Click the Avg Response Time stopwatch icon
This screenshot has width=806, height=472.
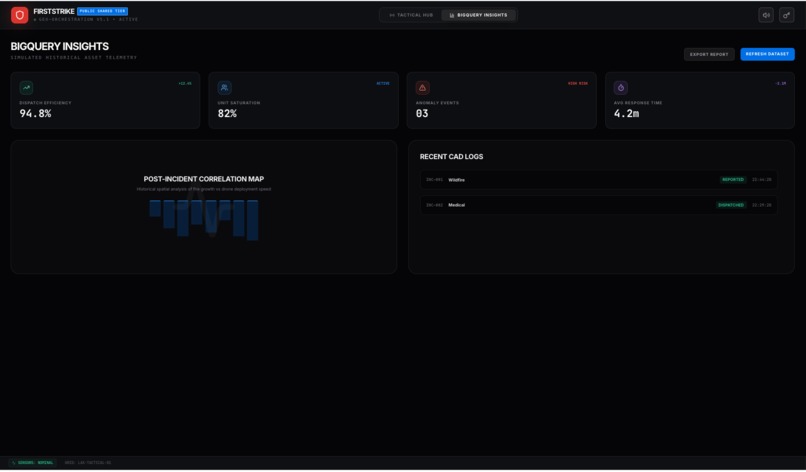click(620, 87)
